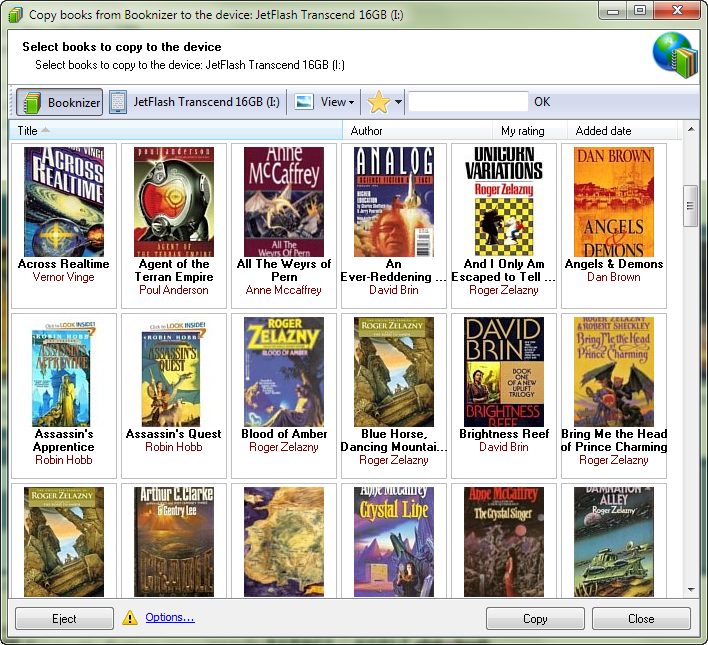Select the Booknizer source button
The image size is (708, 645).
[60, 102]
